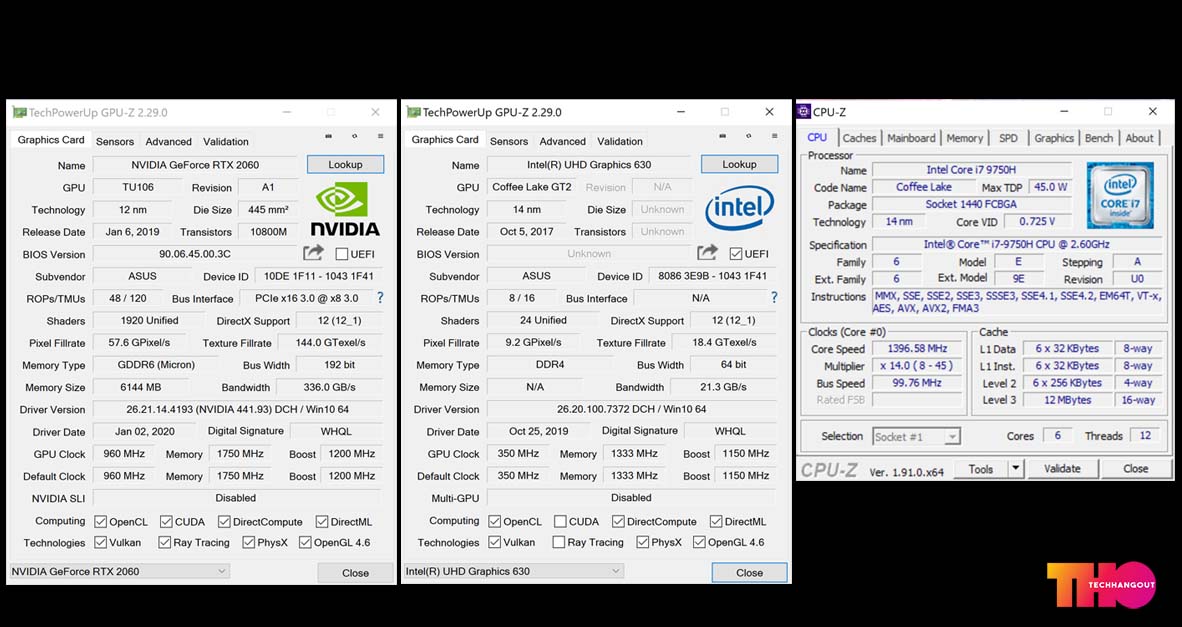The height and width of the screenshot is (627, 1182).
Task: Click Lookup button in NVIDIA GPU-Z window
Action: point(345,164)
